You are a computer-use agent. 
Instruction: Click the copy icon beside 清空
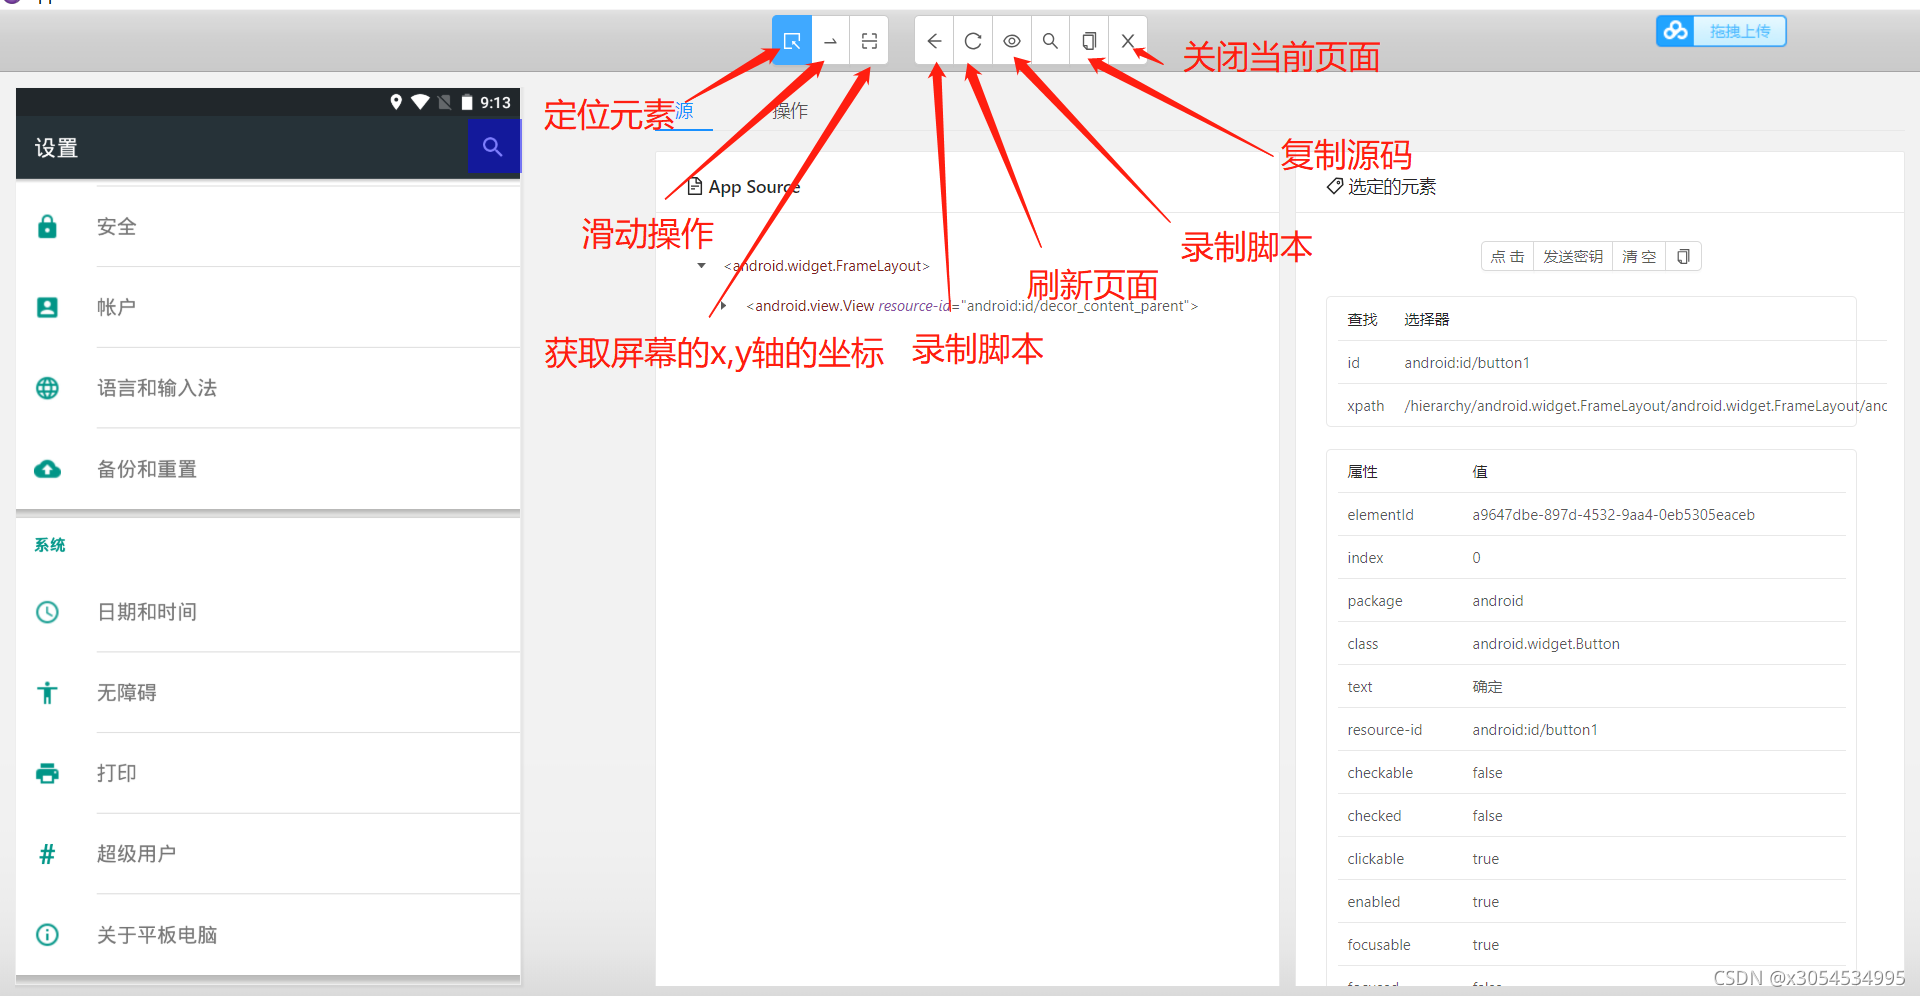pyautogui.click(x=1684, y=256)
